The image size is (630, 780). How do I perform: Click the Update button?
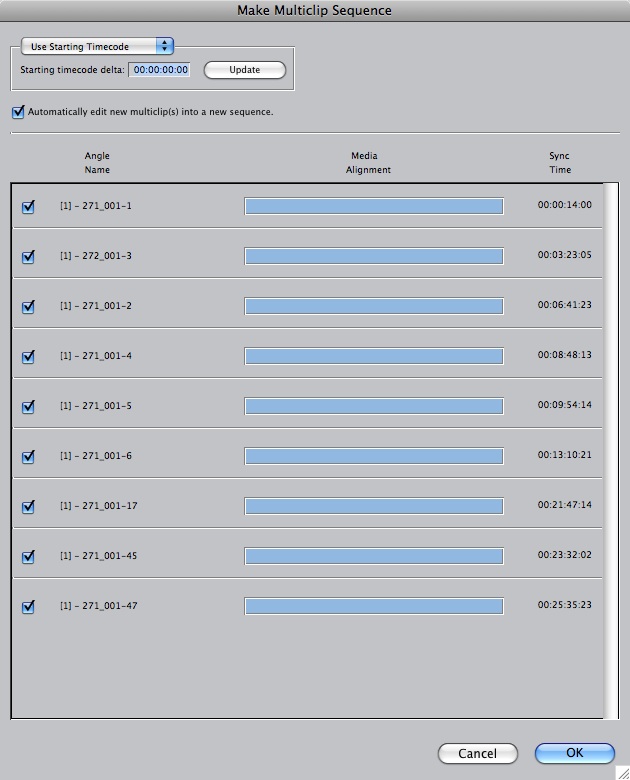tap(245, 70)
